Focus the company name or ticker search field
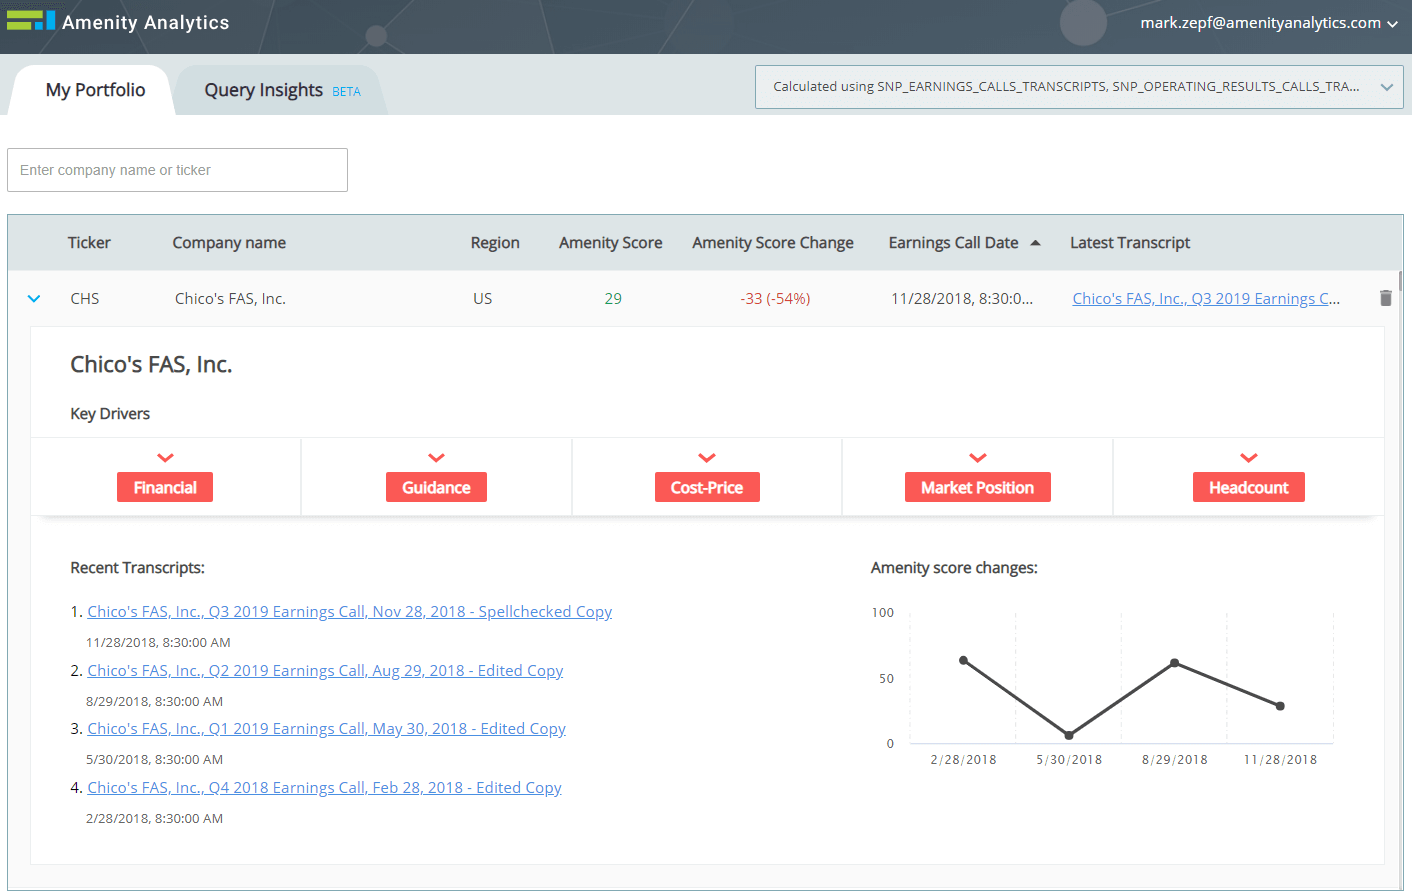Image resolution: width=1412 pixels, height=894 pixels. click(x=177, y=170)
